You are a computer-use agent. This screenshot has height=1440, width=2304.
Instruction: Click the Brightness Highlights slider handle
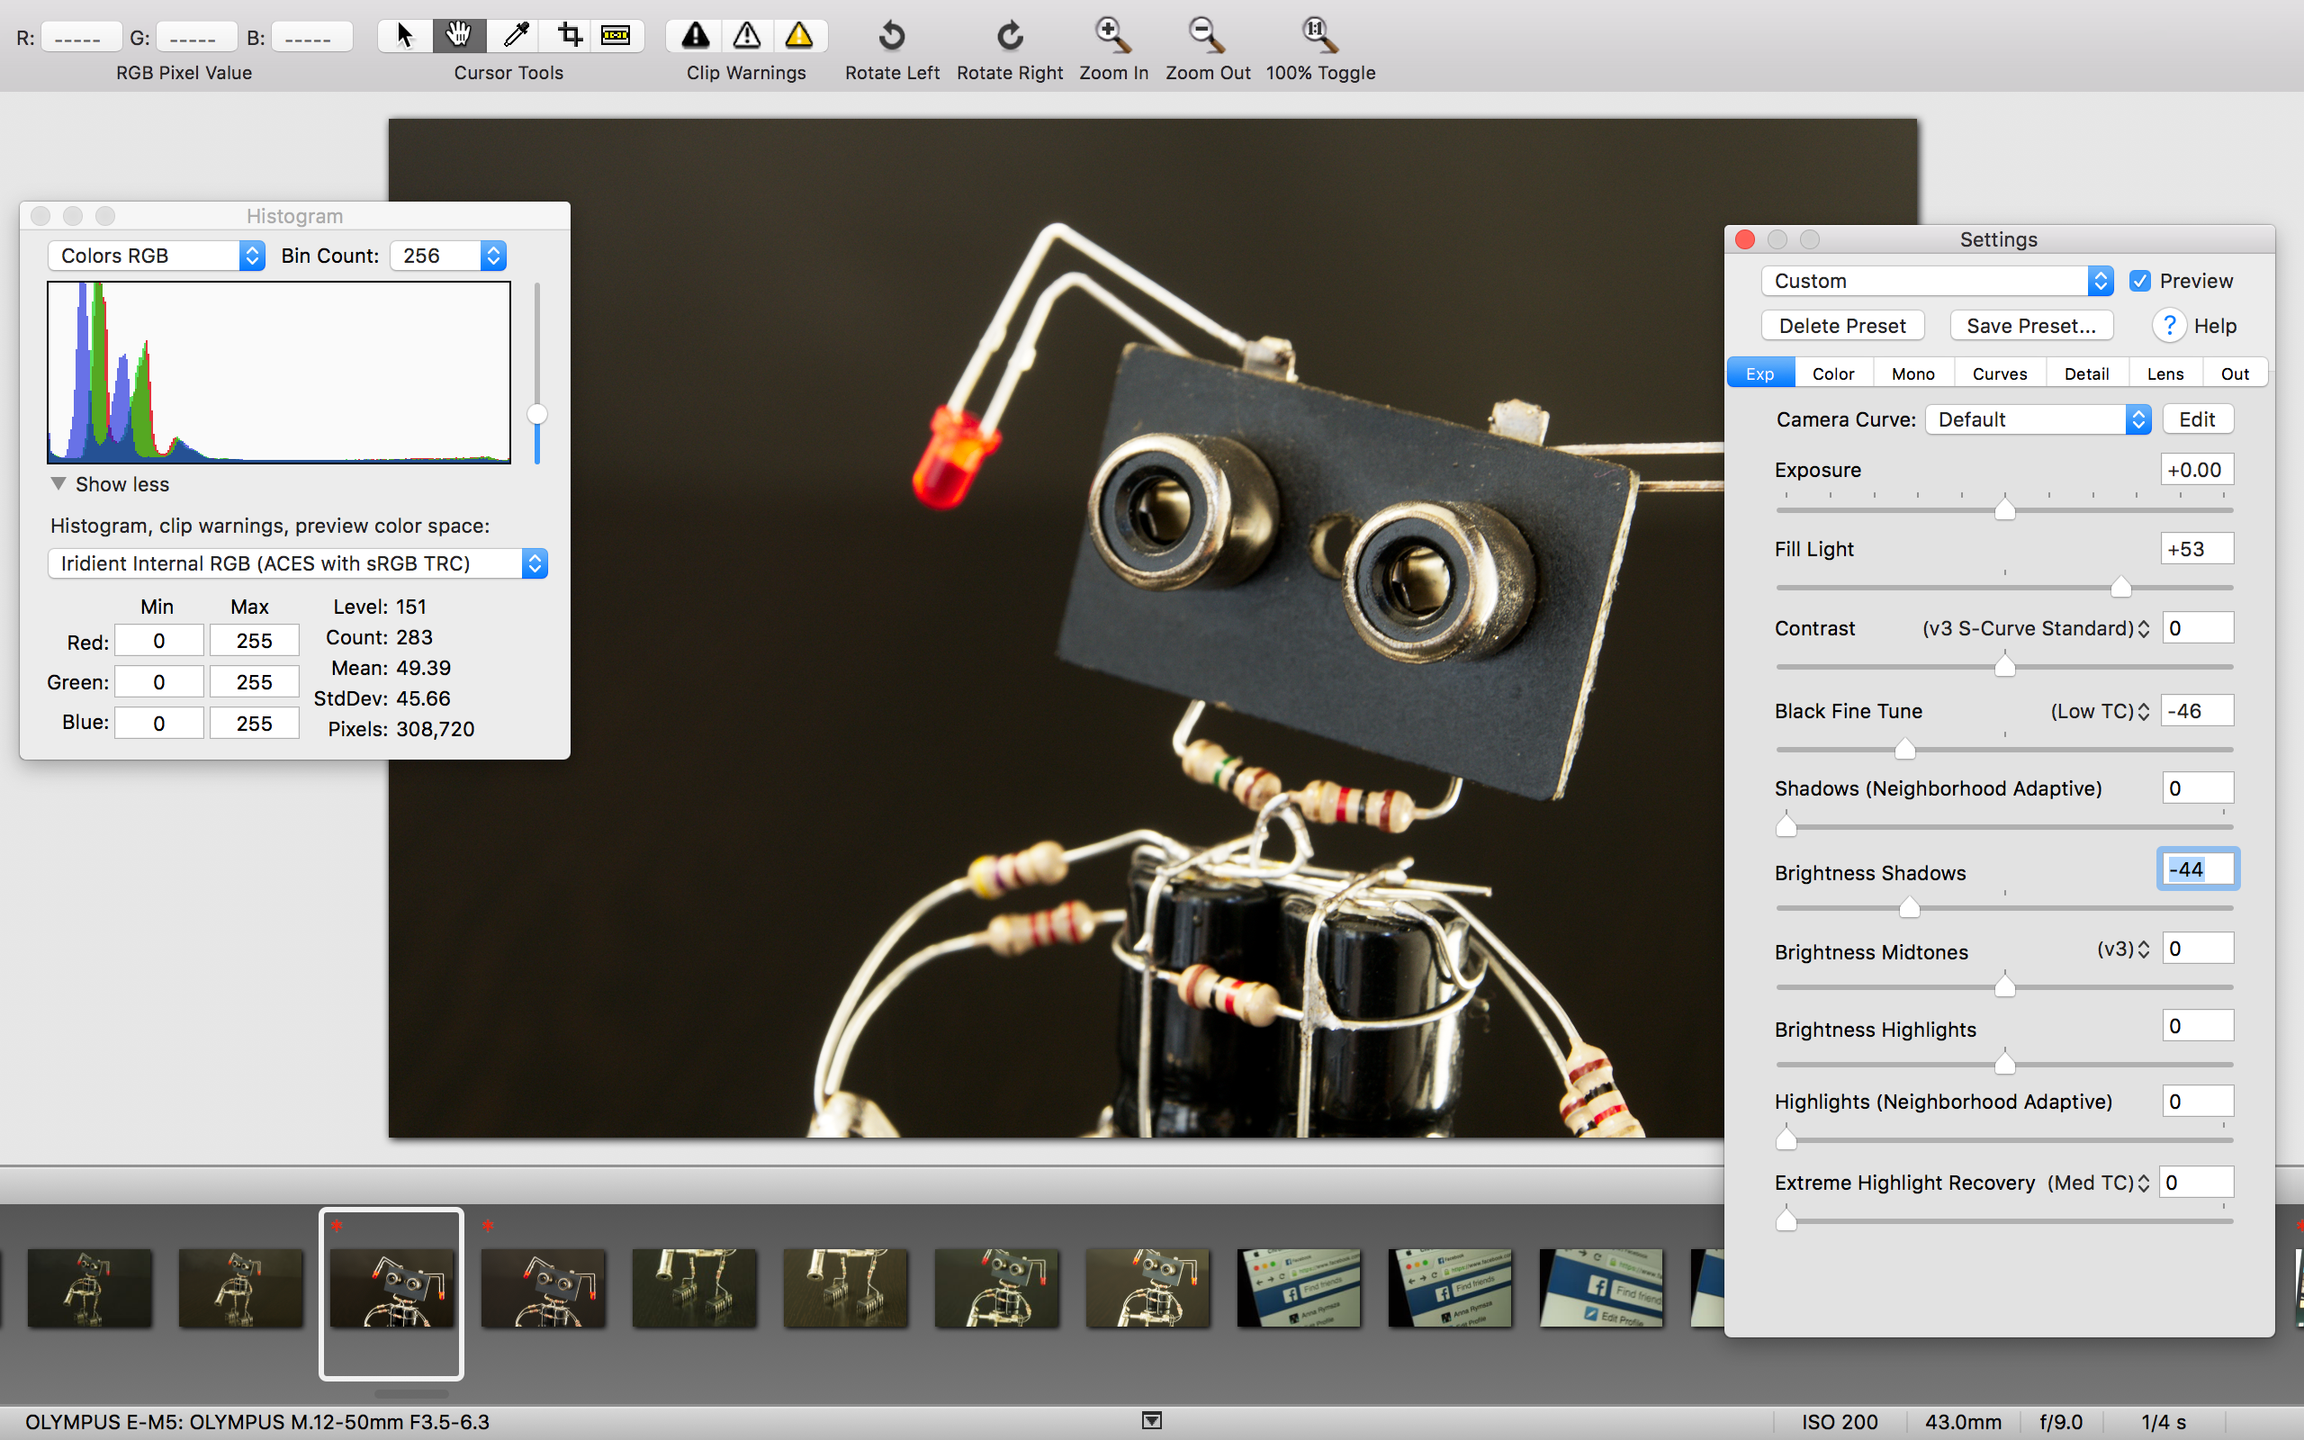[2004, 1064]
